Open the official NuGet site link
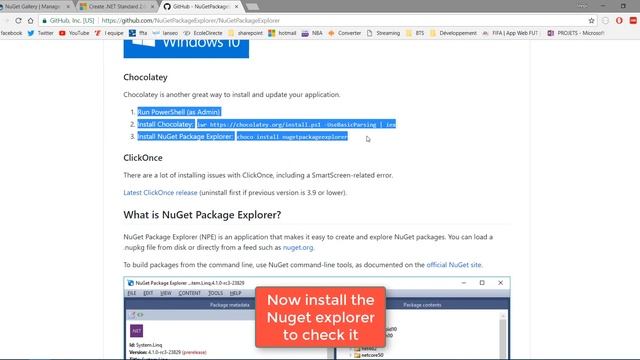The height and width of the screenshot is (360, 640). (x=454, y=265)
